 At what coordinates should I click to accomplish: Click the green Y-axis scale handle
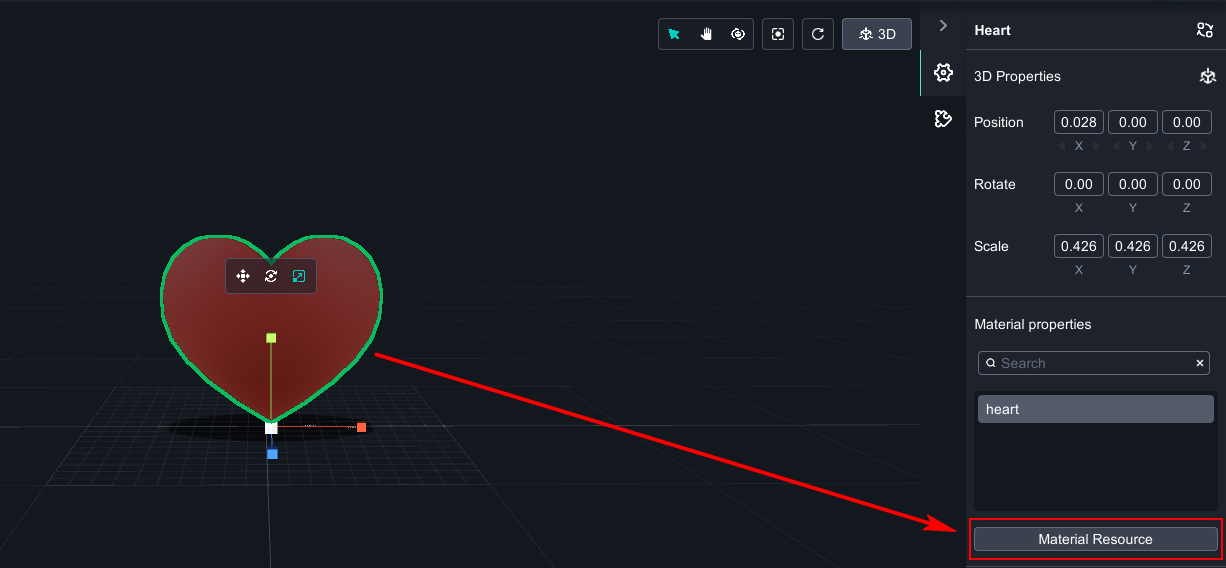point(271,338)
